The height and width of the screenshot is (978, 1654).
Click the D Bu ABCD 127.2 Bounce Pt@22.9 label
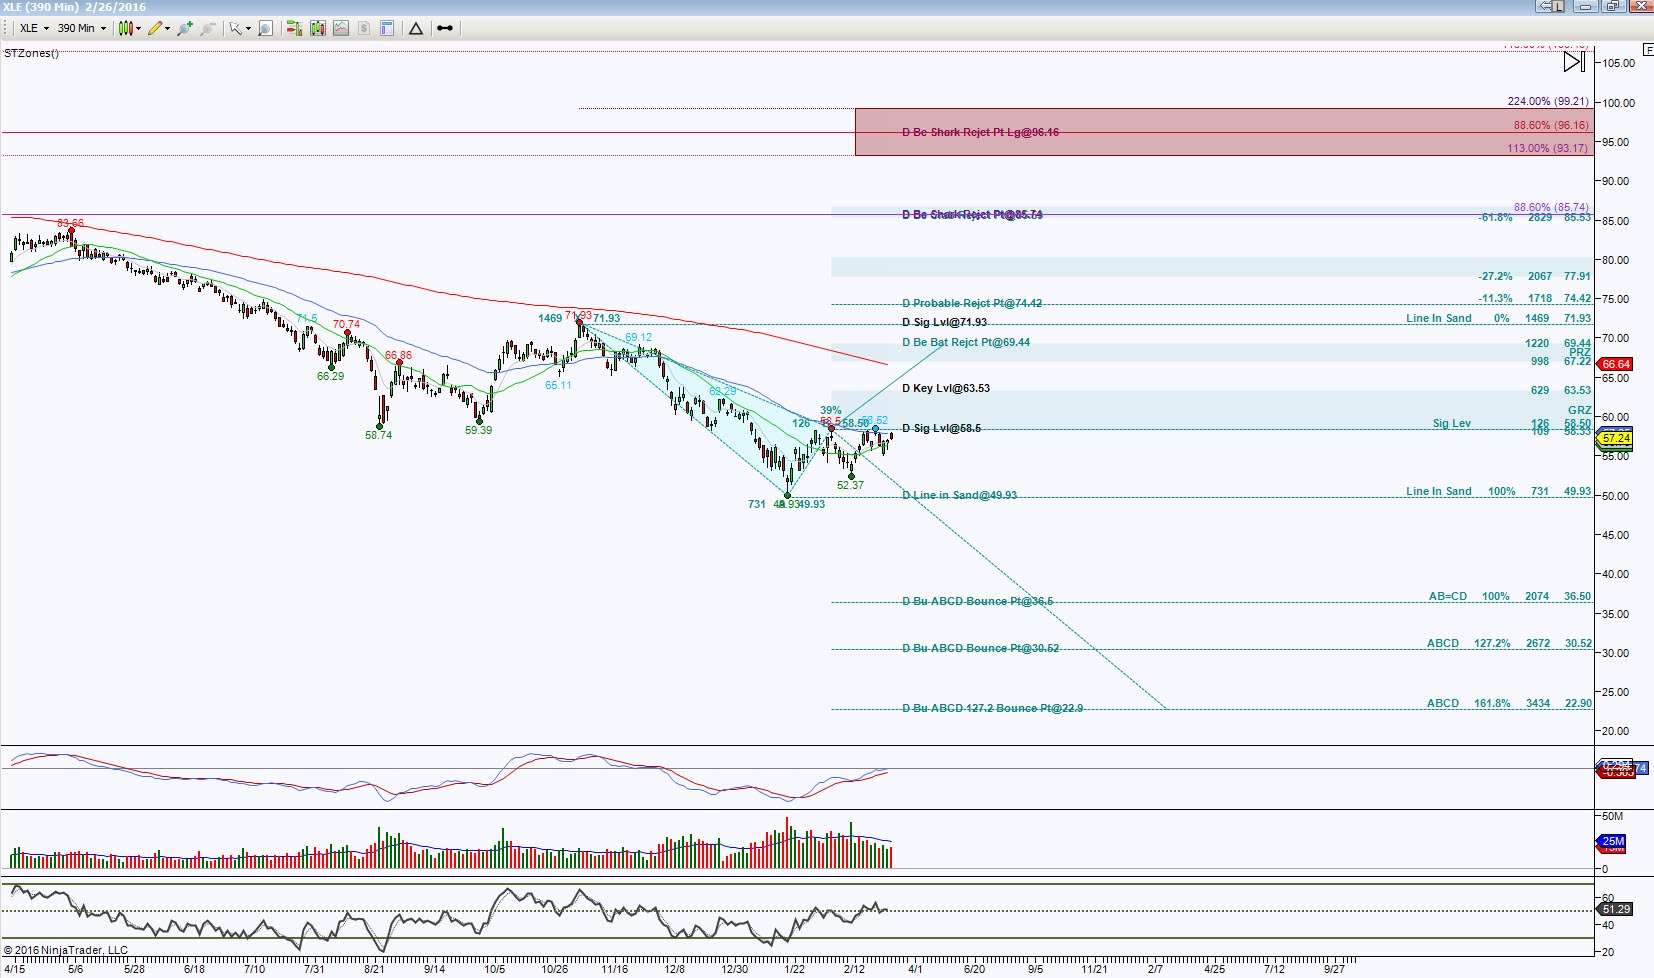tap(992, 708)
